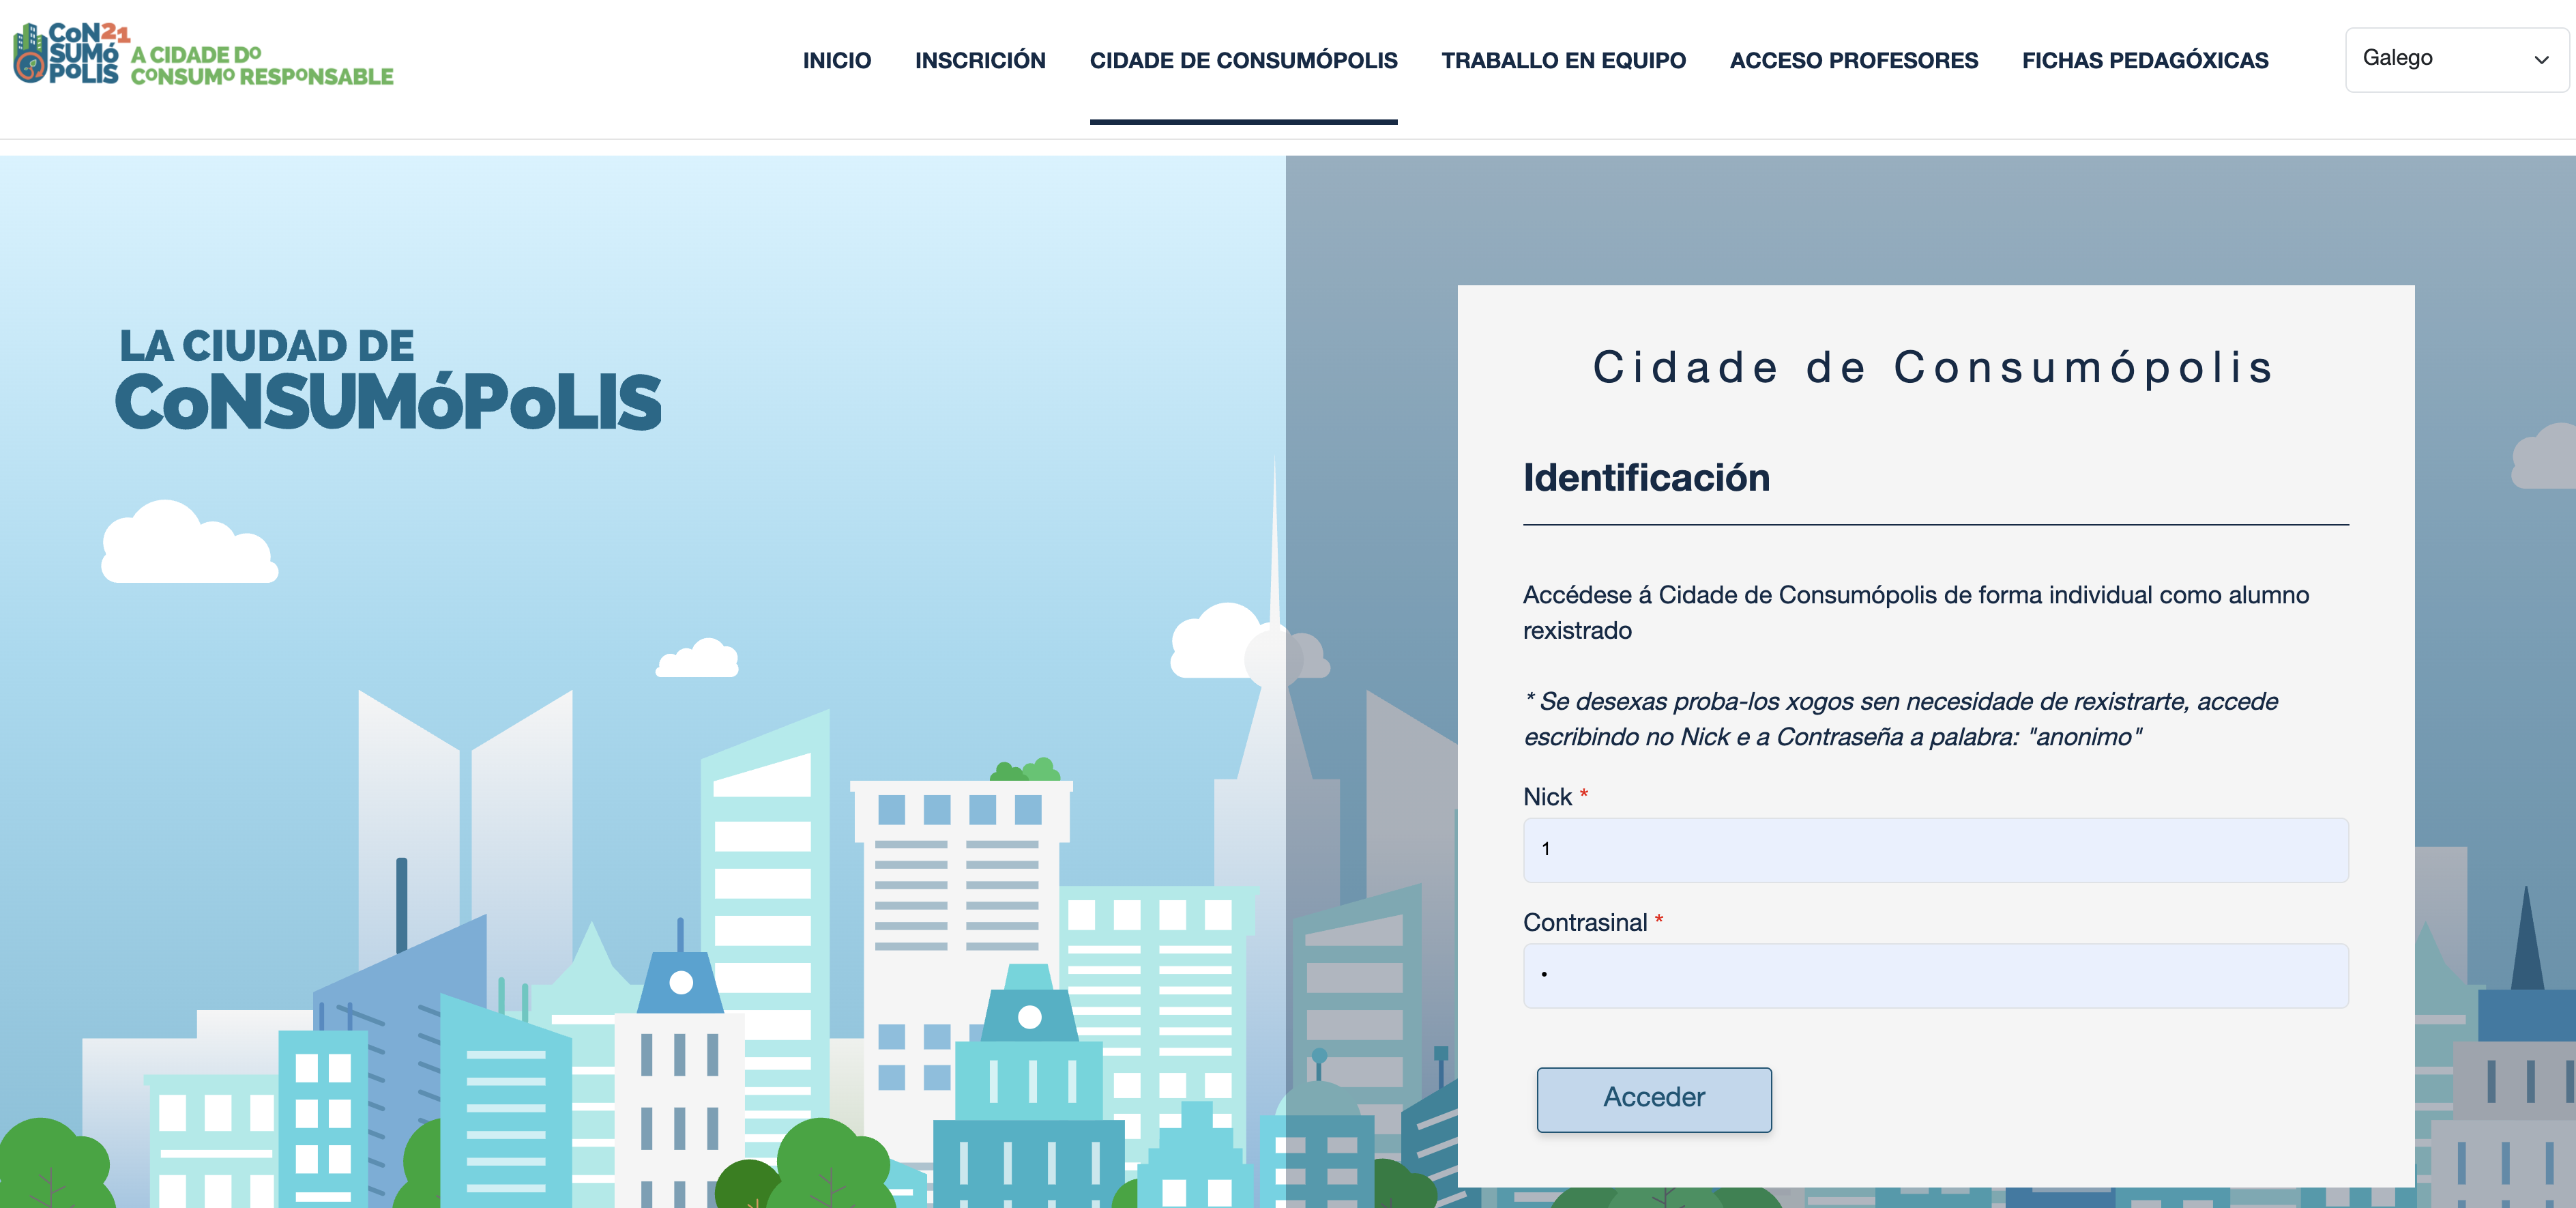Select CIDADE DE CONSUMÓPOLIS navigation tab
This screenshot has width=2576, height=1208.
click(x=1244, y=60)
